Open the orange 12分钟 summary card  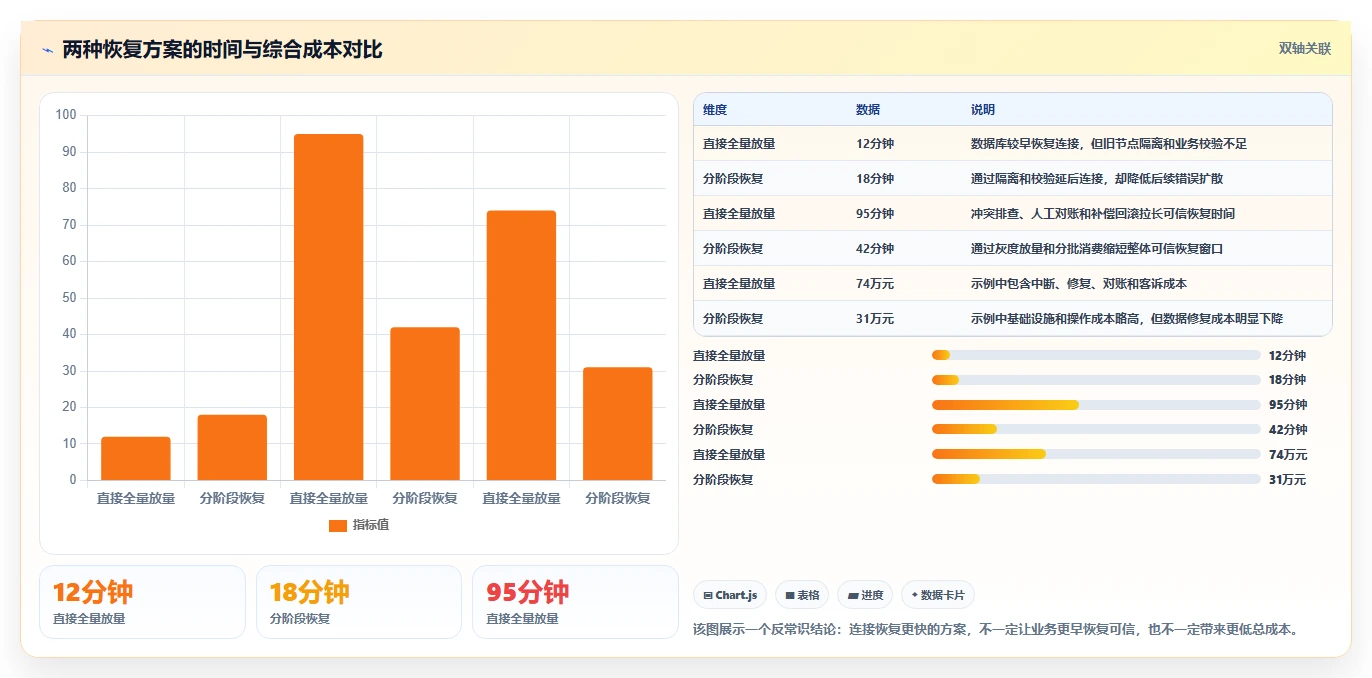coord(142,602)
